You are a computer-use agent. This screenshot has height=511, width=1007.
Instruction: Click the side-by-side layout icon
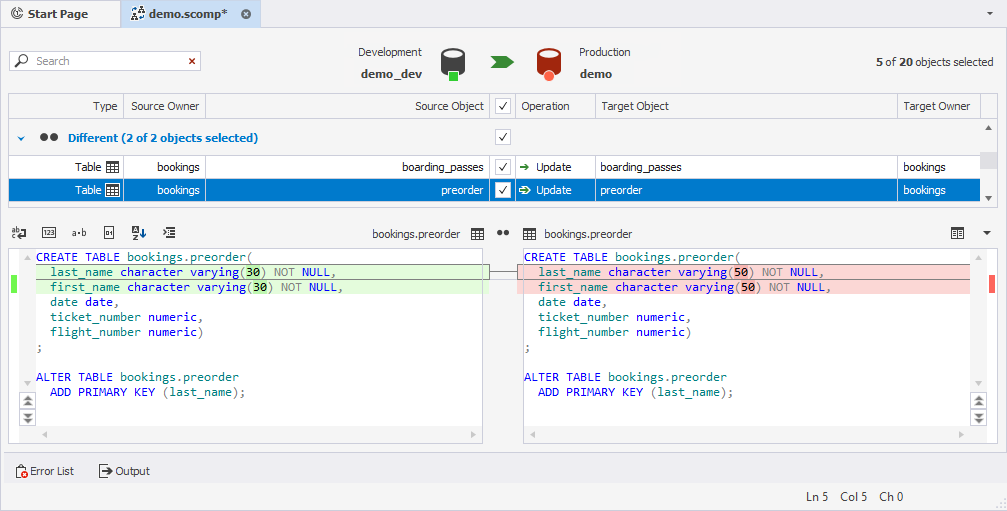pyautogui.click(x=958, y=233)
